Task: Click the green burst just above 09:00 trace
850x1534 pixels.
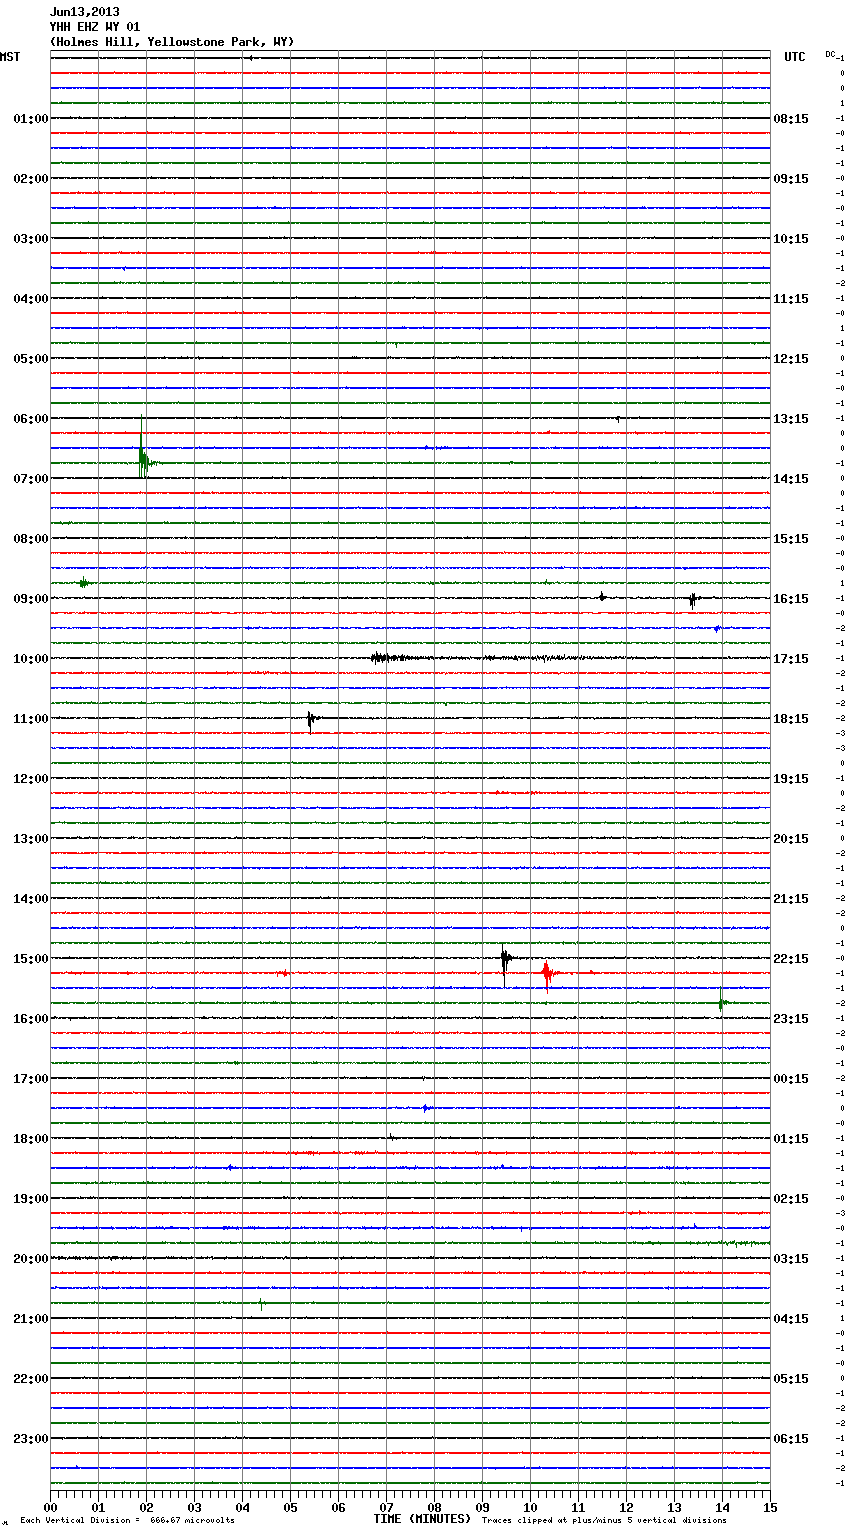Action: 85,583
